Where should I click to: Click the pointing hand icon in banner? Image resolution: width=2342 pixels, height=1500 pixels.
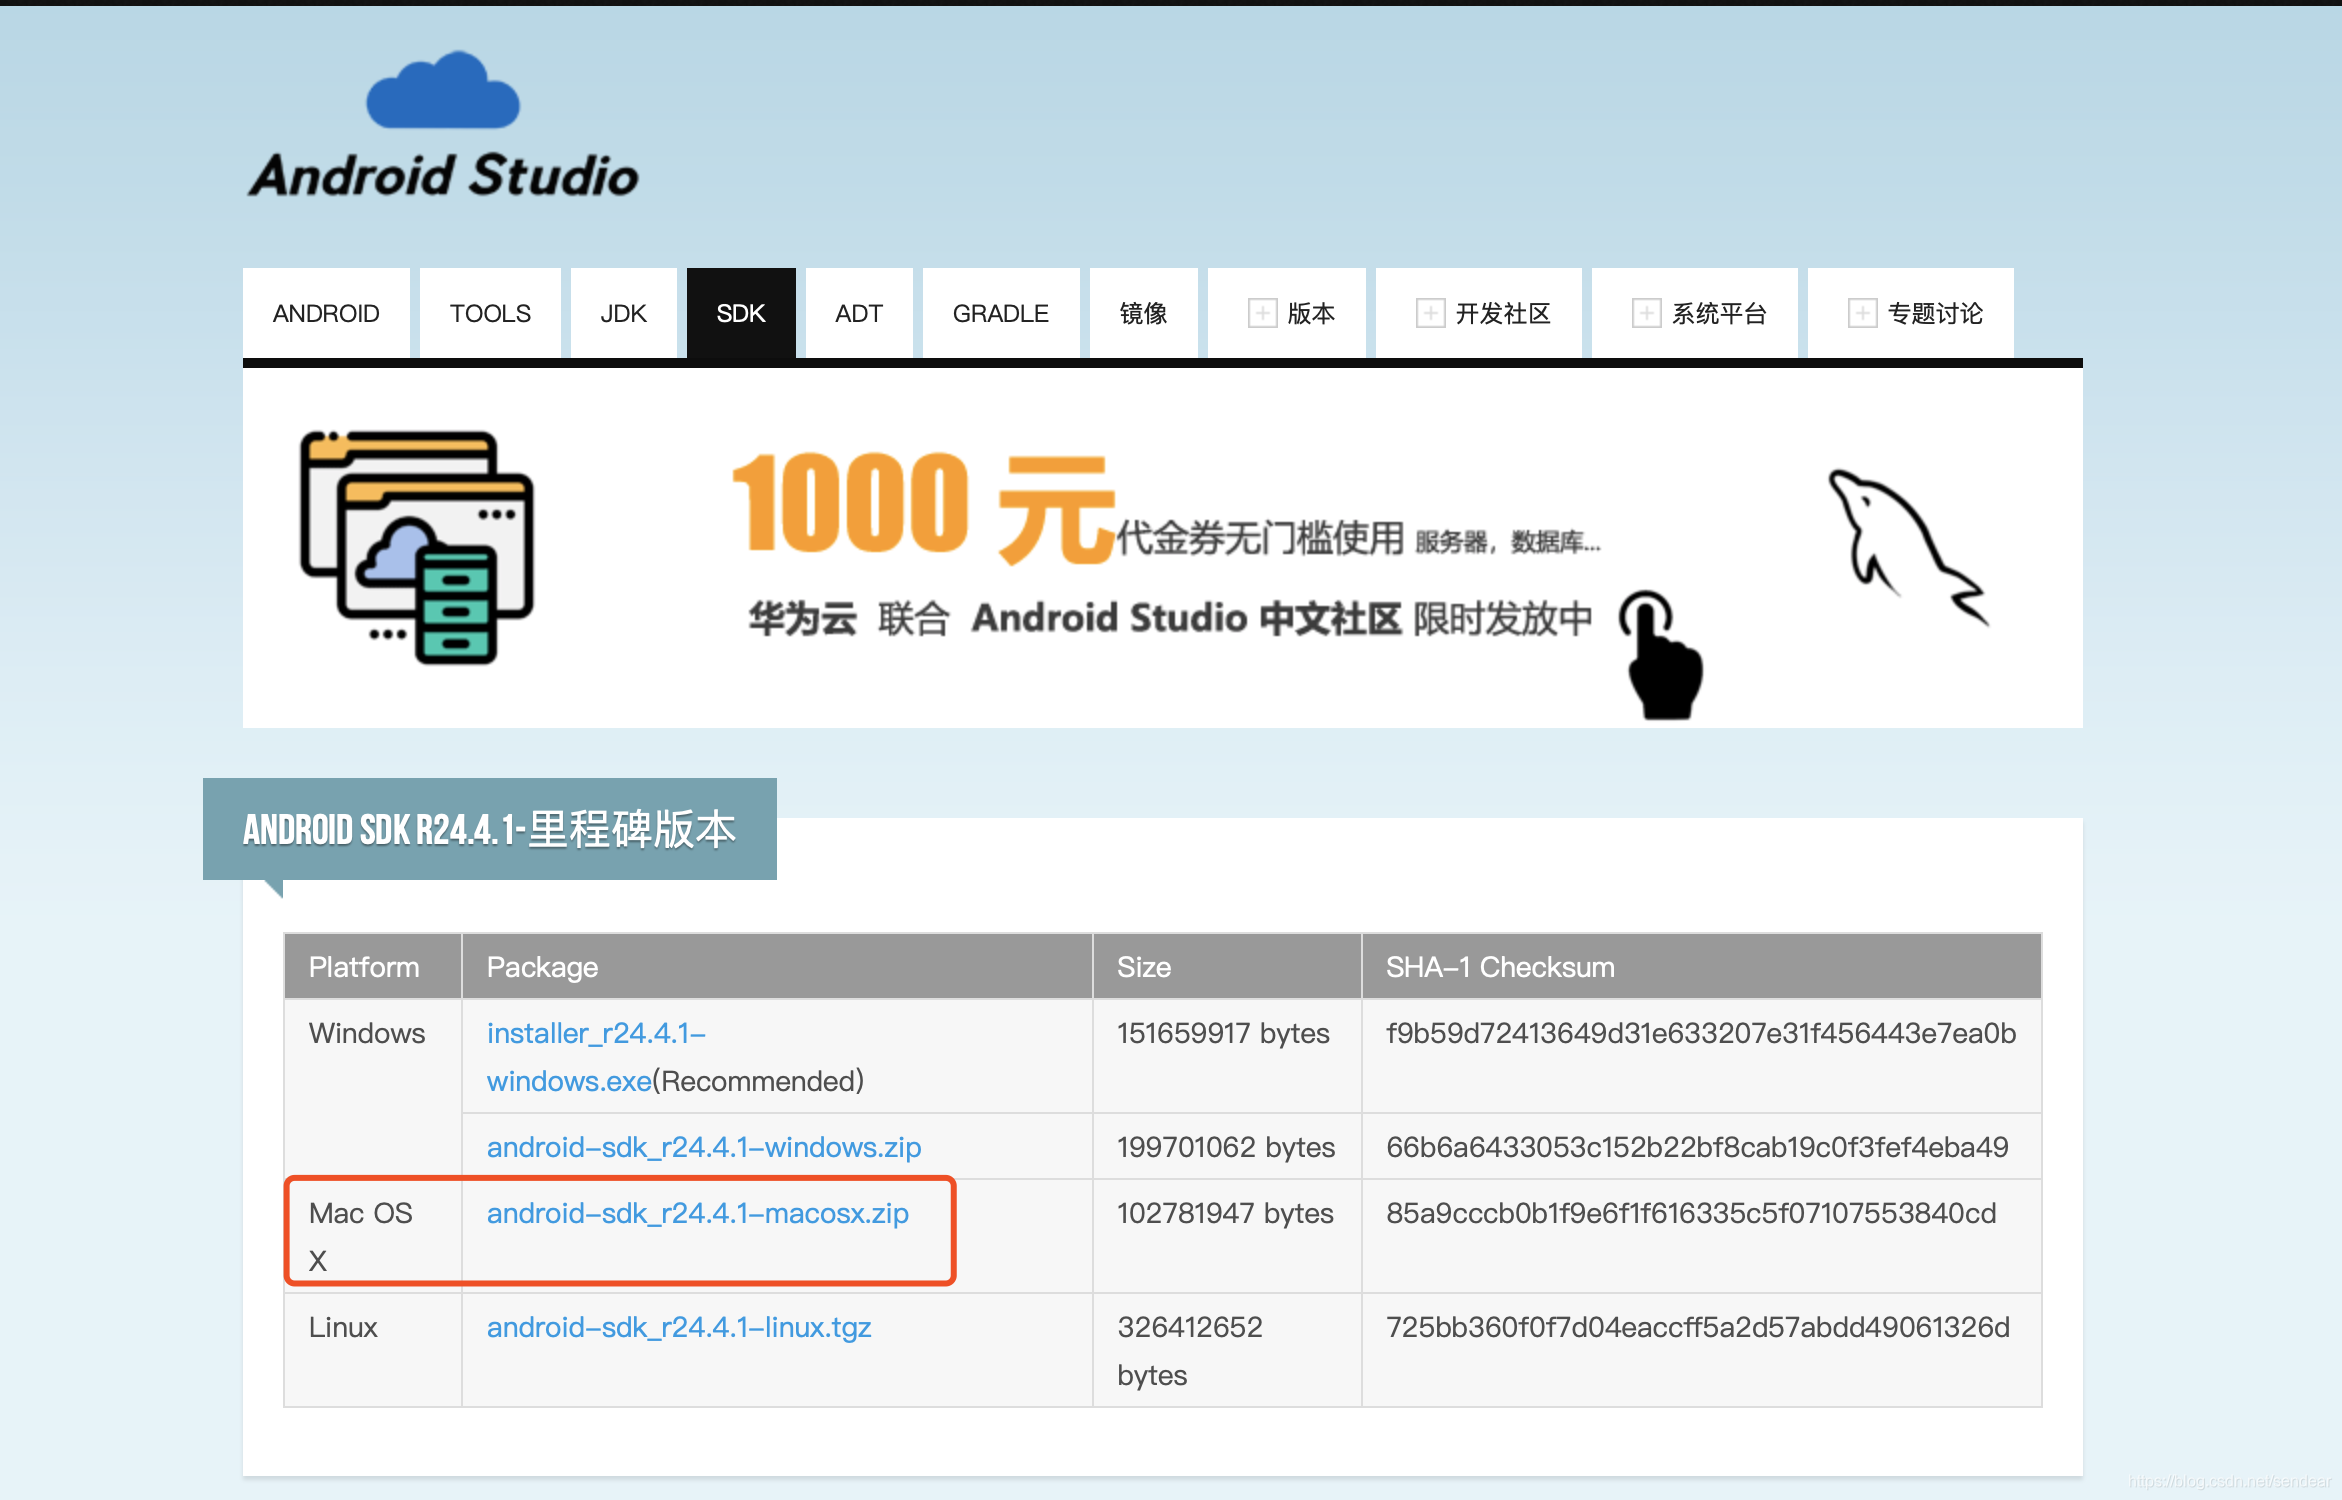pyautogui.click(x=1663, y=655)
